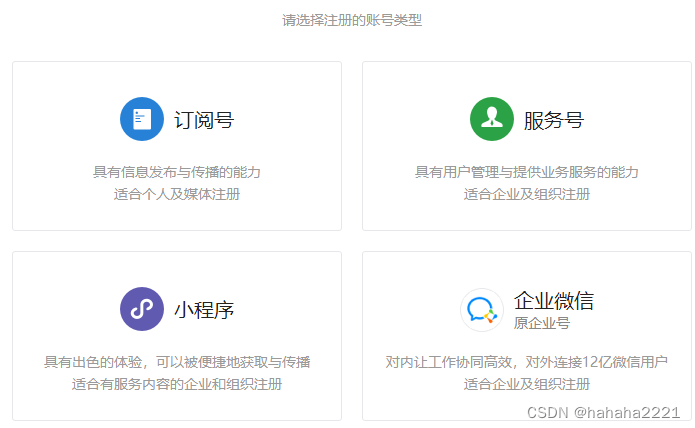Viewport: 695px width, 428px height.
Task: Choose the 企业微信 title text
Action: click(x=554, y=301)
